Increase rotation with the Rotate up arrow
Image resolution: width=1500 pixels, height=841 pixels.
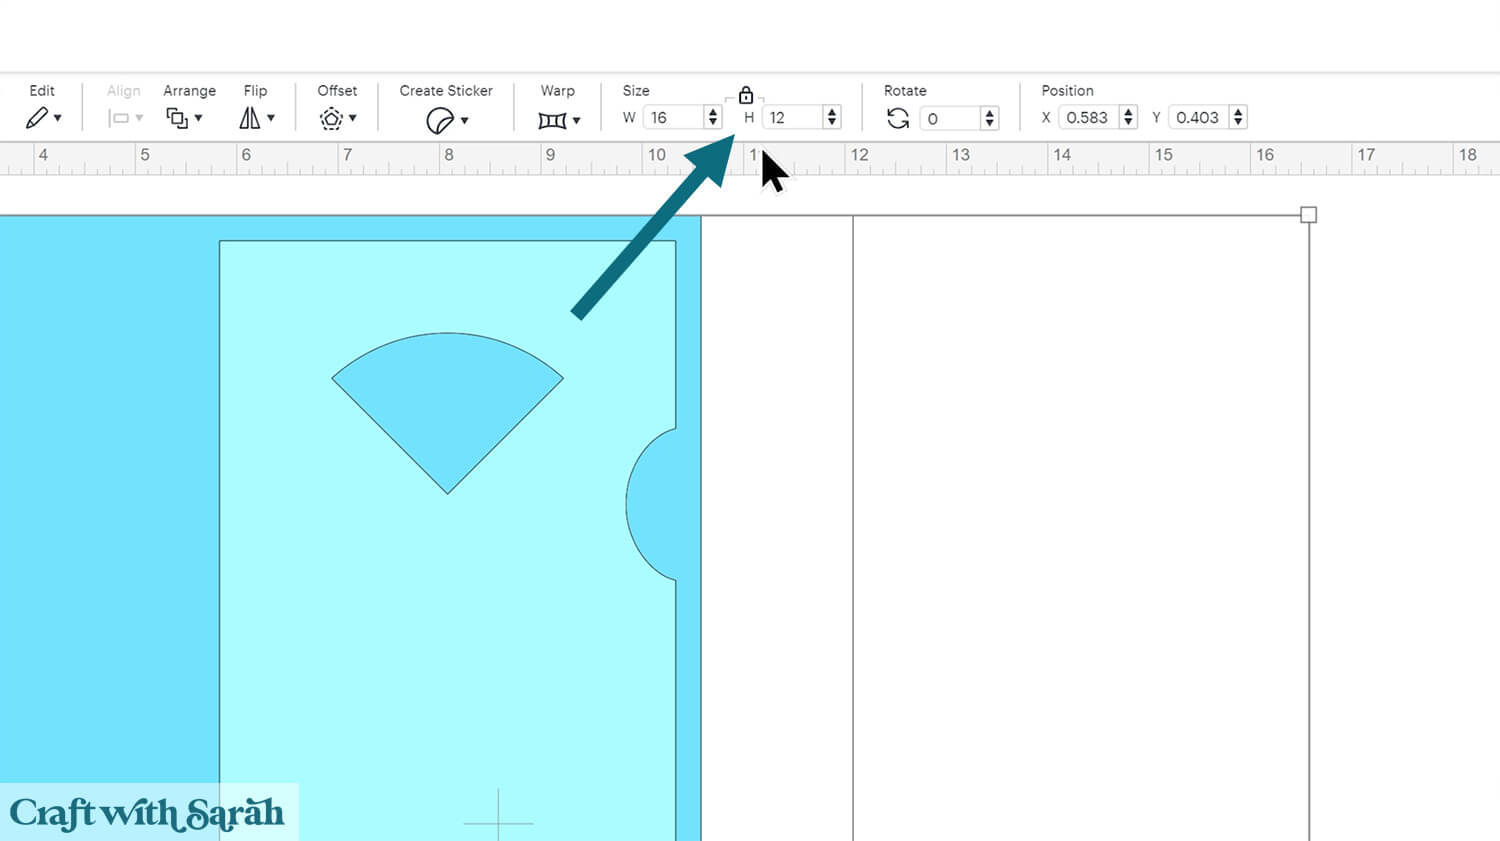(x=989, y=113)
